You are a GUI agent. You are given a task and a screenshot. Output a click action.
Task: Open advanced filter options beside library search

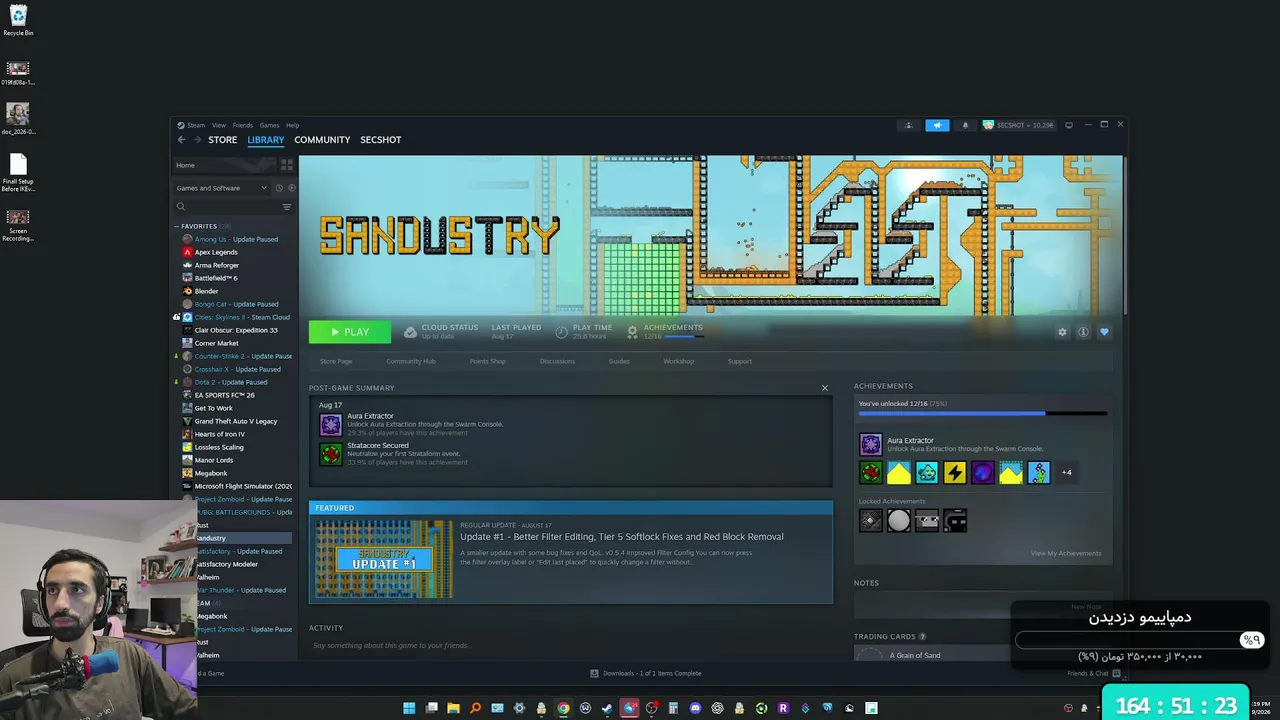click(286, 207)
